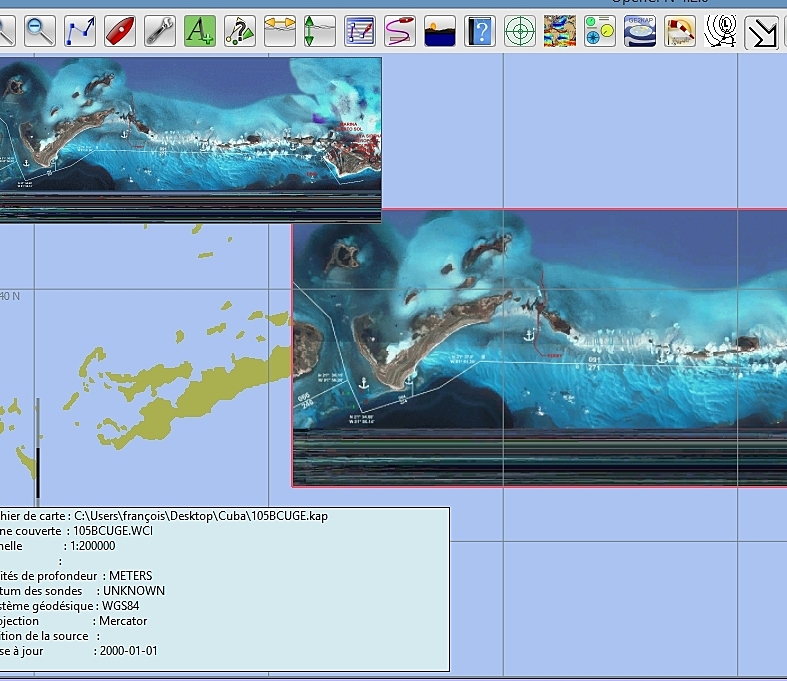This screenshot has height=681, width=787.
Task: Click the scale value 1:200000
Action: tap(92, 546)
